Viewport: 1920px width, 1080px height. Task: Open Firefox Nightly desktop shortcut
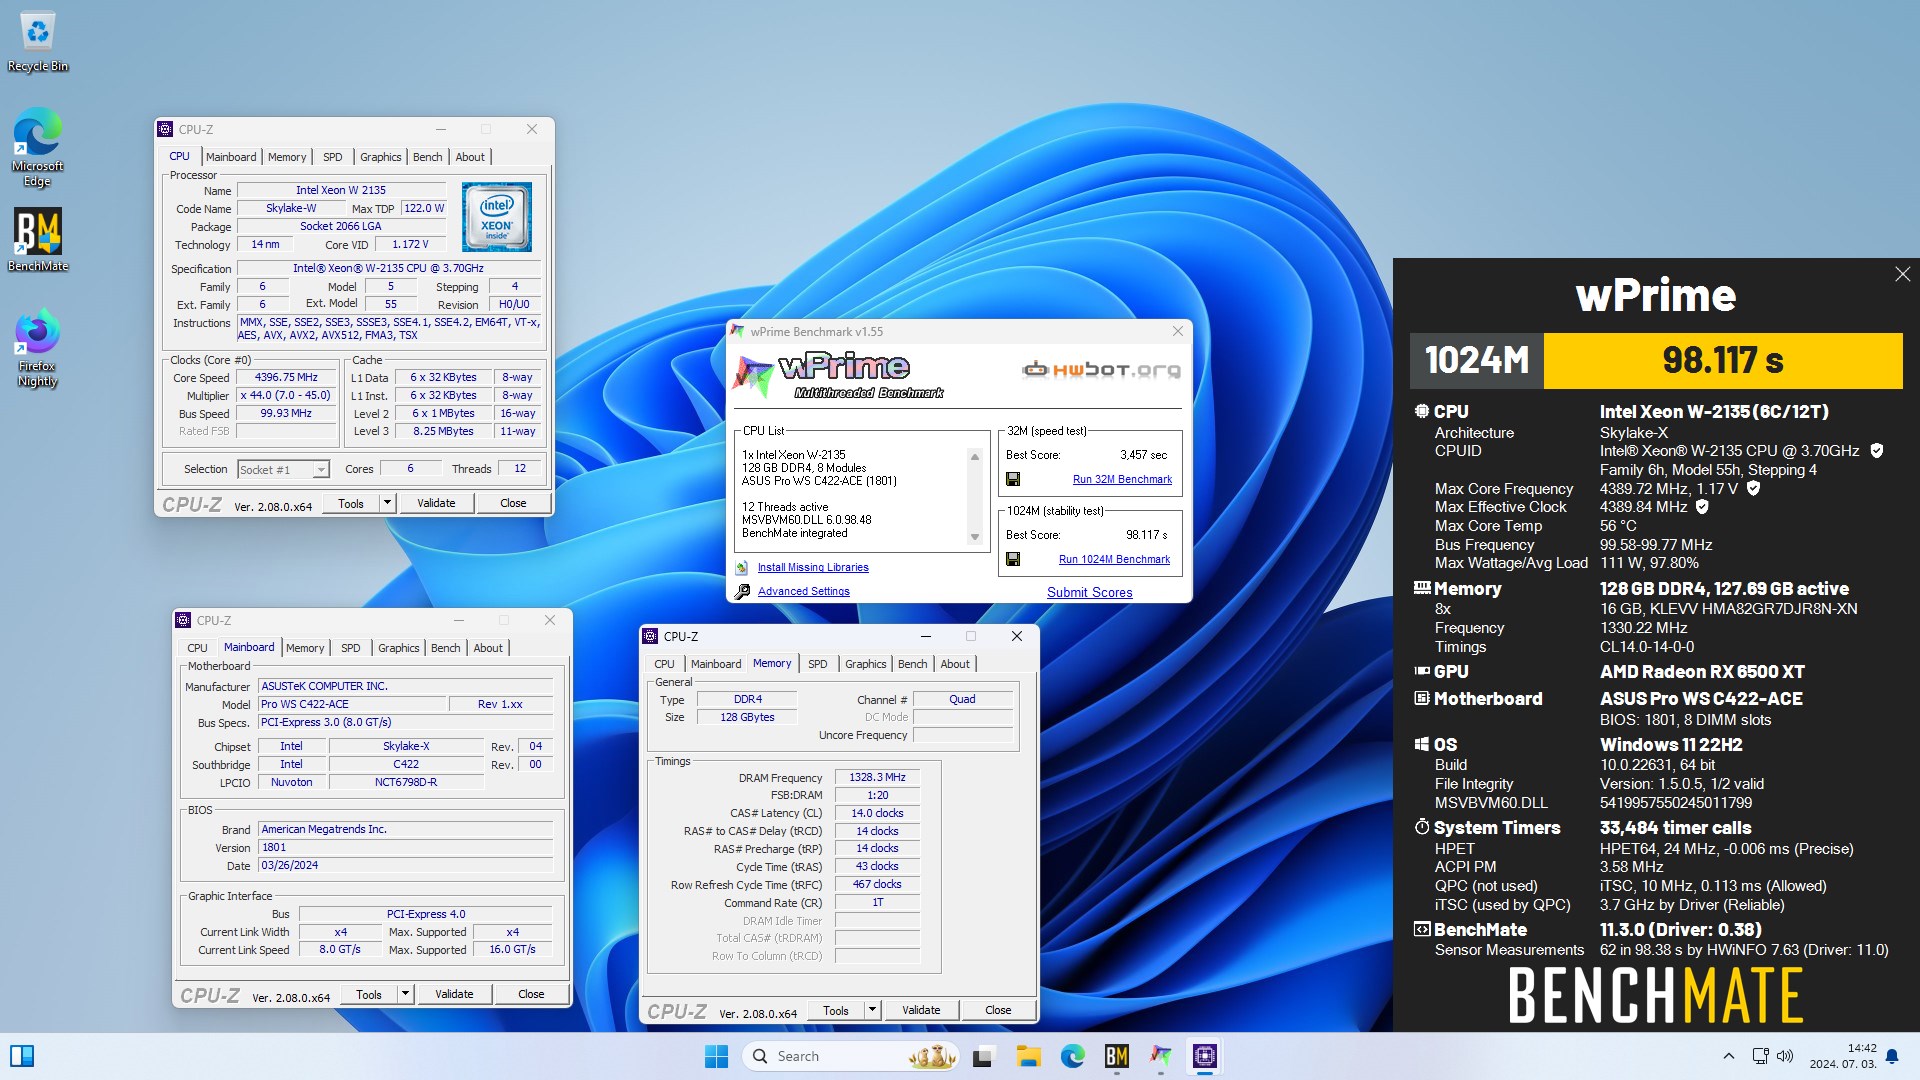pyautogui.click(x=38, y=348)
